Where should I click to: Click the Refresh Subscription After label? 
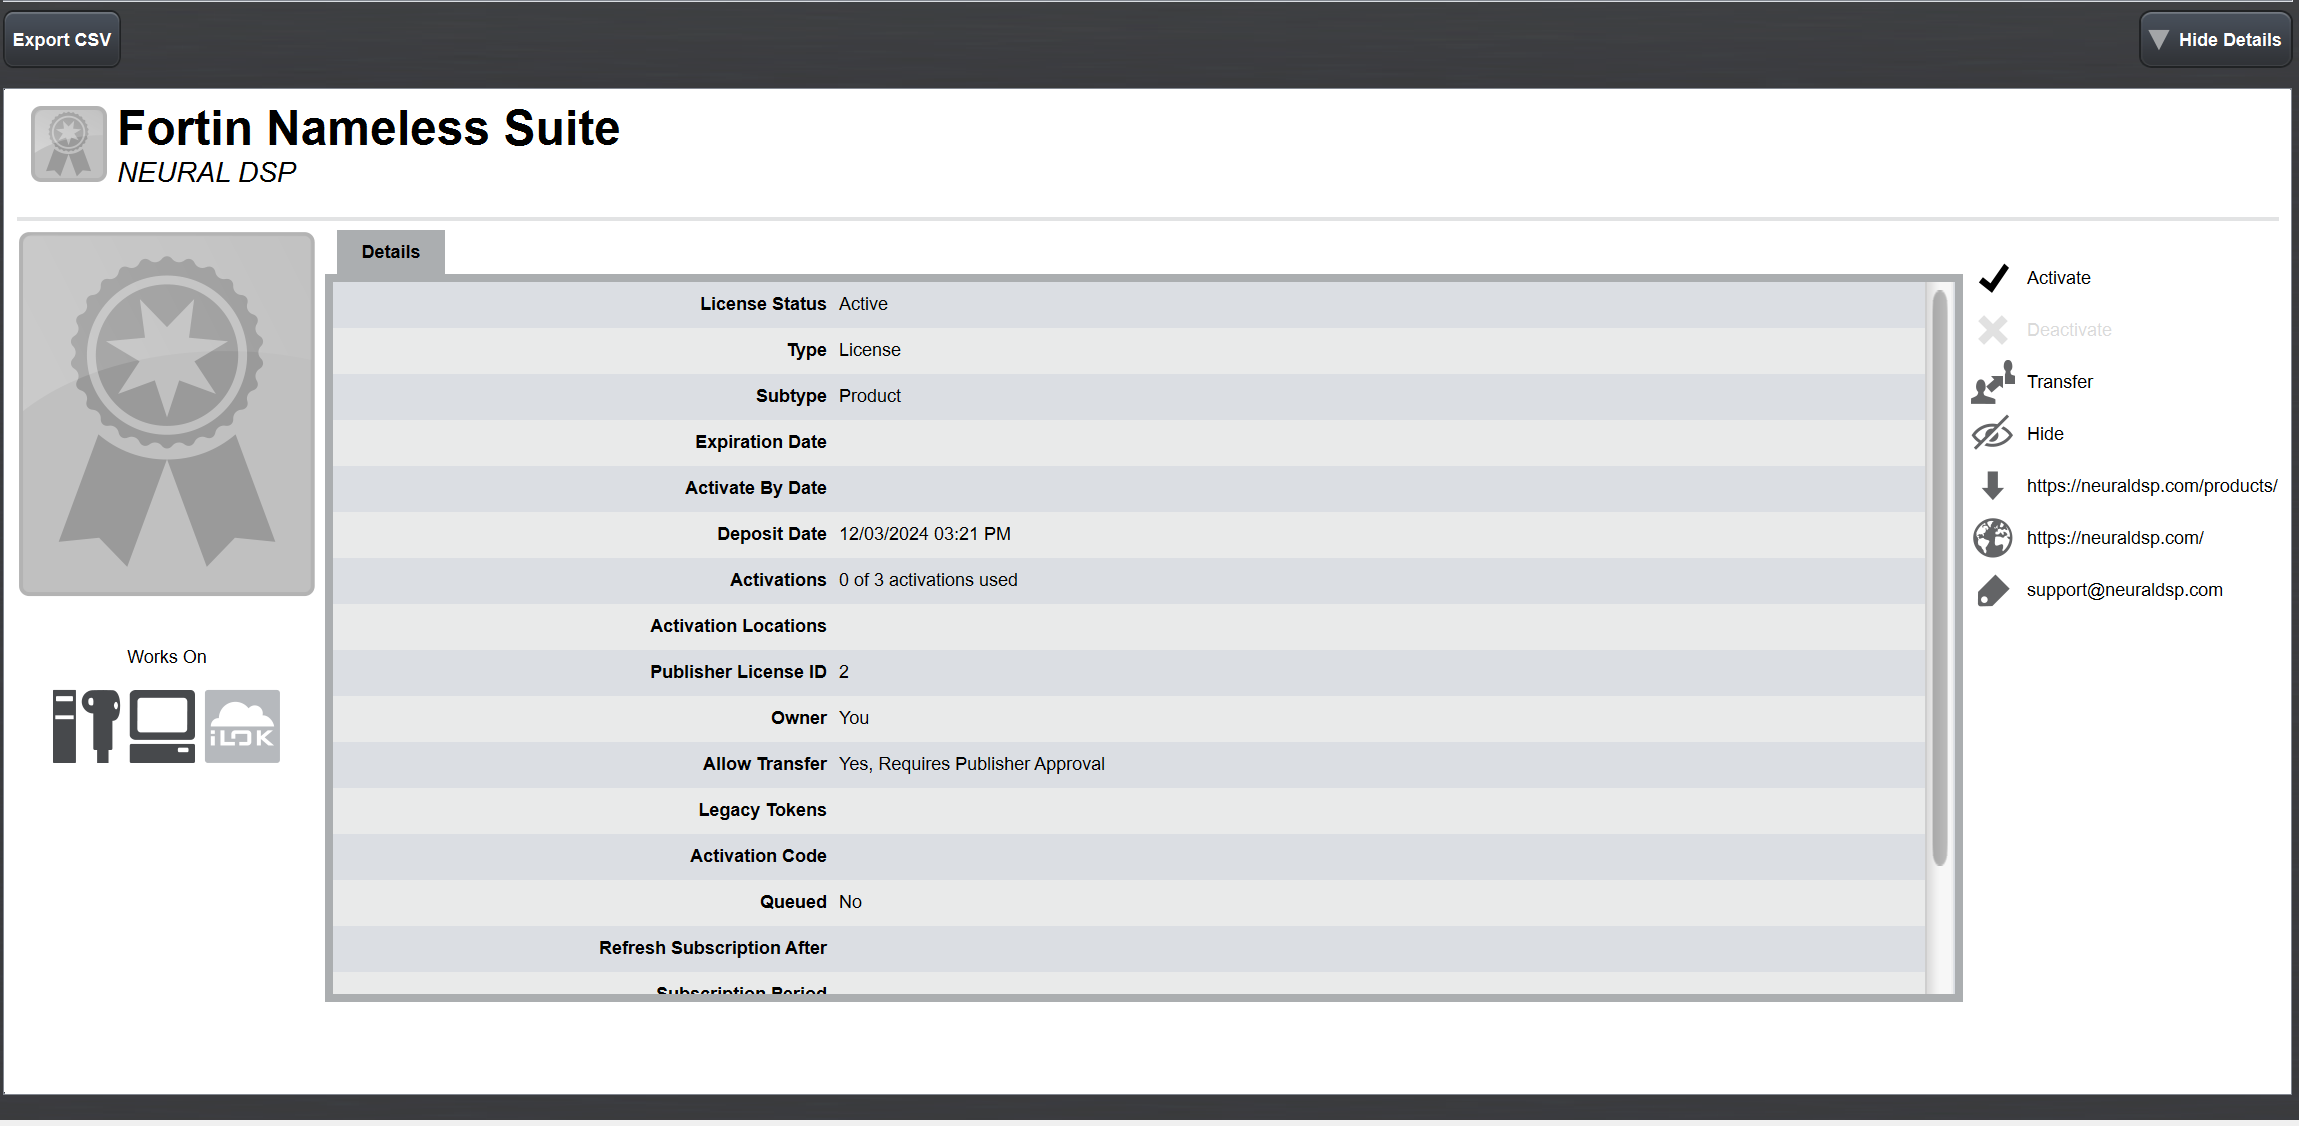(713, 948)
